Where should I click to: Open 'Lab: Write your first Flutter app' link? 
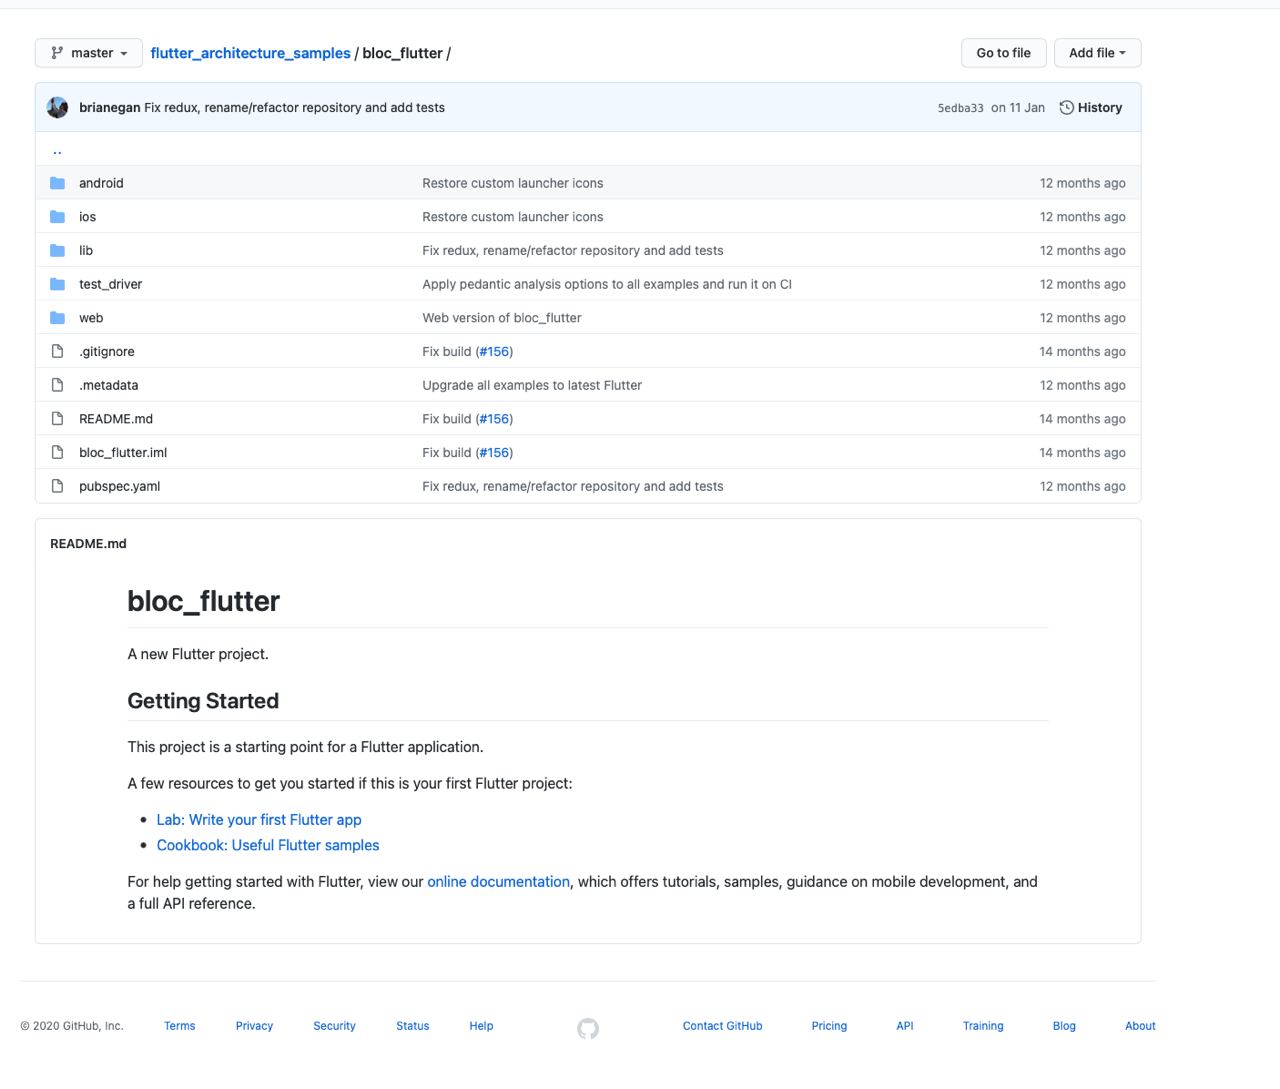point(259,820)
